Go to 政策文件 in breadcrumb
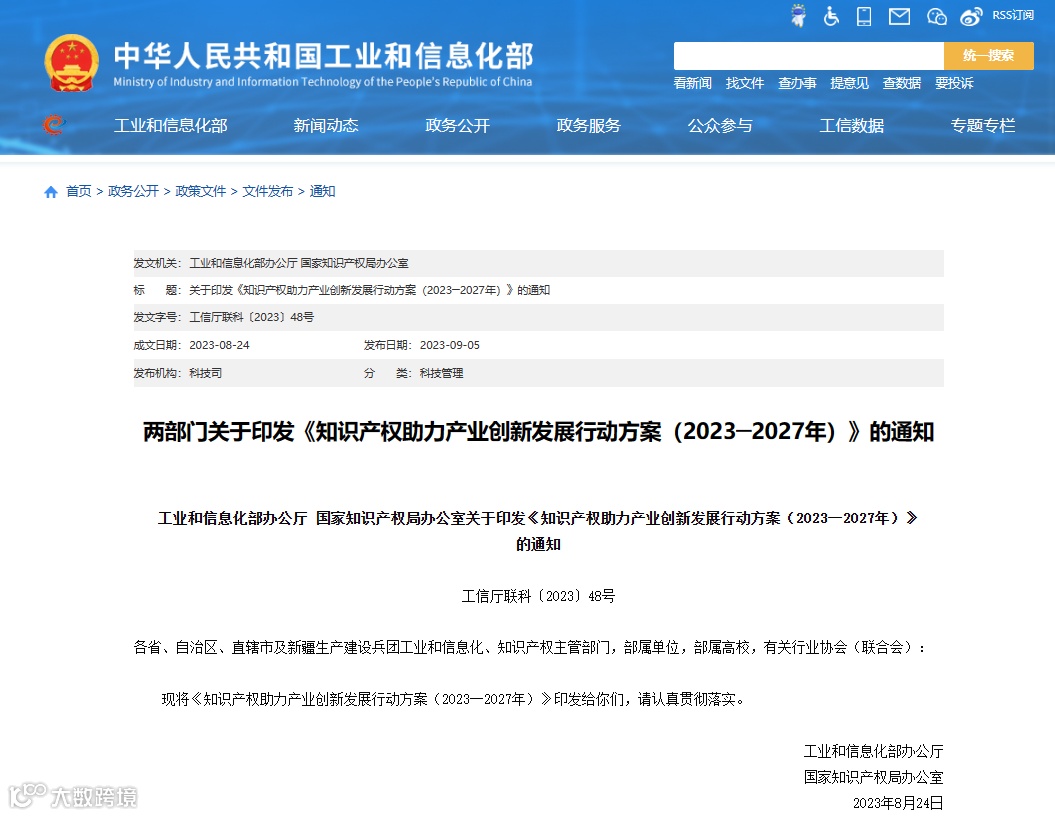The image size is (1055, 816). 201,192
